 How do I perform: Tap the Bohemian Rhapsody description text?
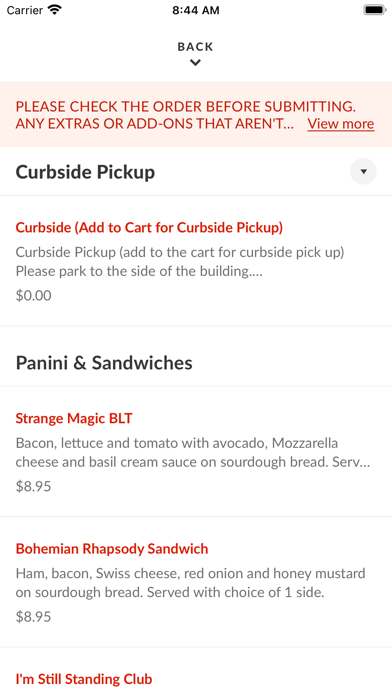point(190,583)
